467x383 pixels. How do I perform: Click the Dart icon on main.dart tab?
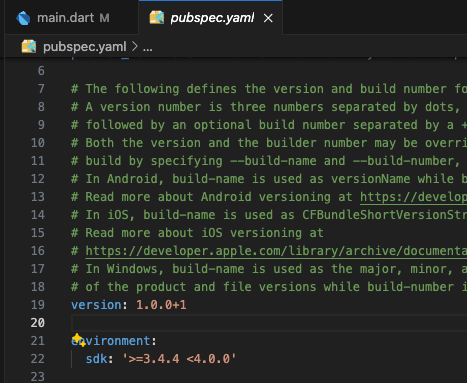[x=23, y=18]
